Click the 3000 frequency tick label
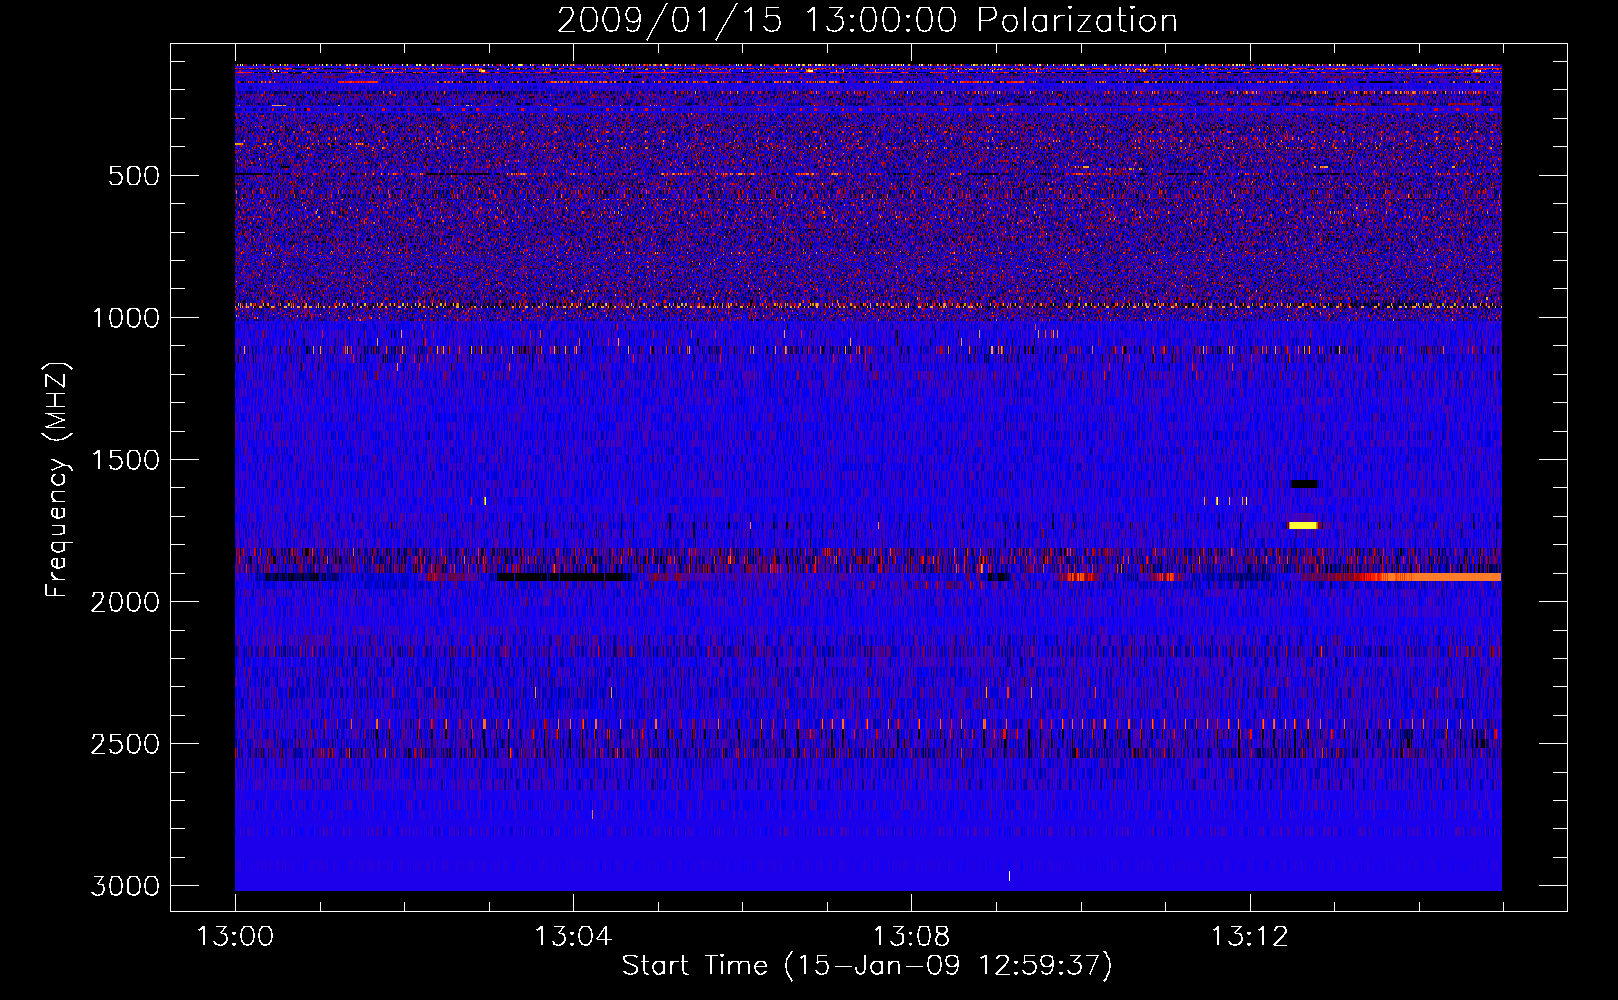Screen dimensions: 1618x1000 click(125, 886)
